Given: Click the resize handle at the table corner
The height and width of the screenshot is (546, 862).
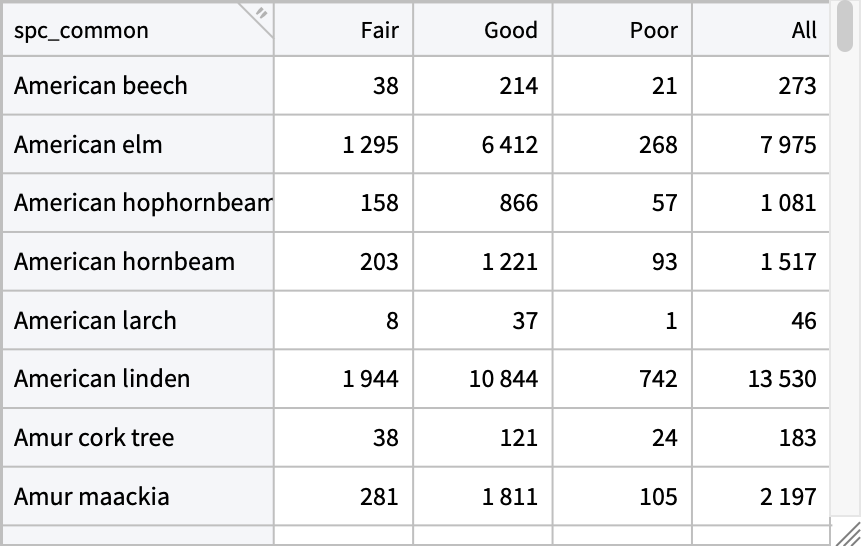Looking at the screenshot, I should 847,532.
